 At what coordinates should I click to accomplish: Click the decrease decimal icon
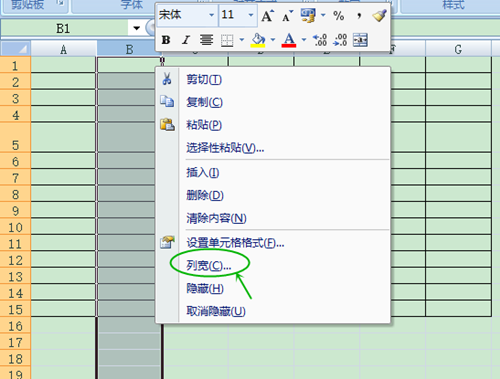pyautogui.click(x=340, y=40)
